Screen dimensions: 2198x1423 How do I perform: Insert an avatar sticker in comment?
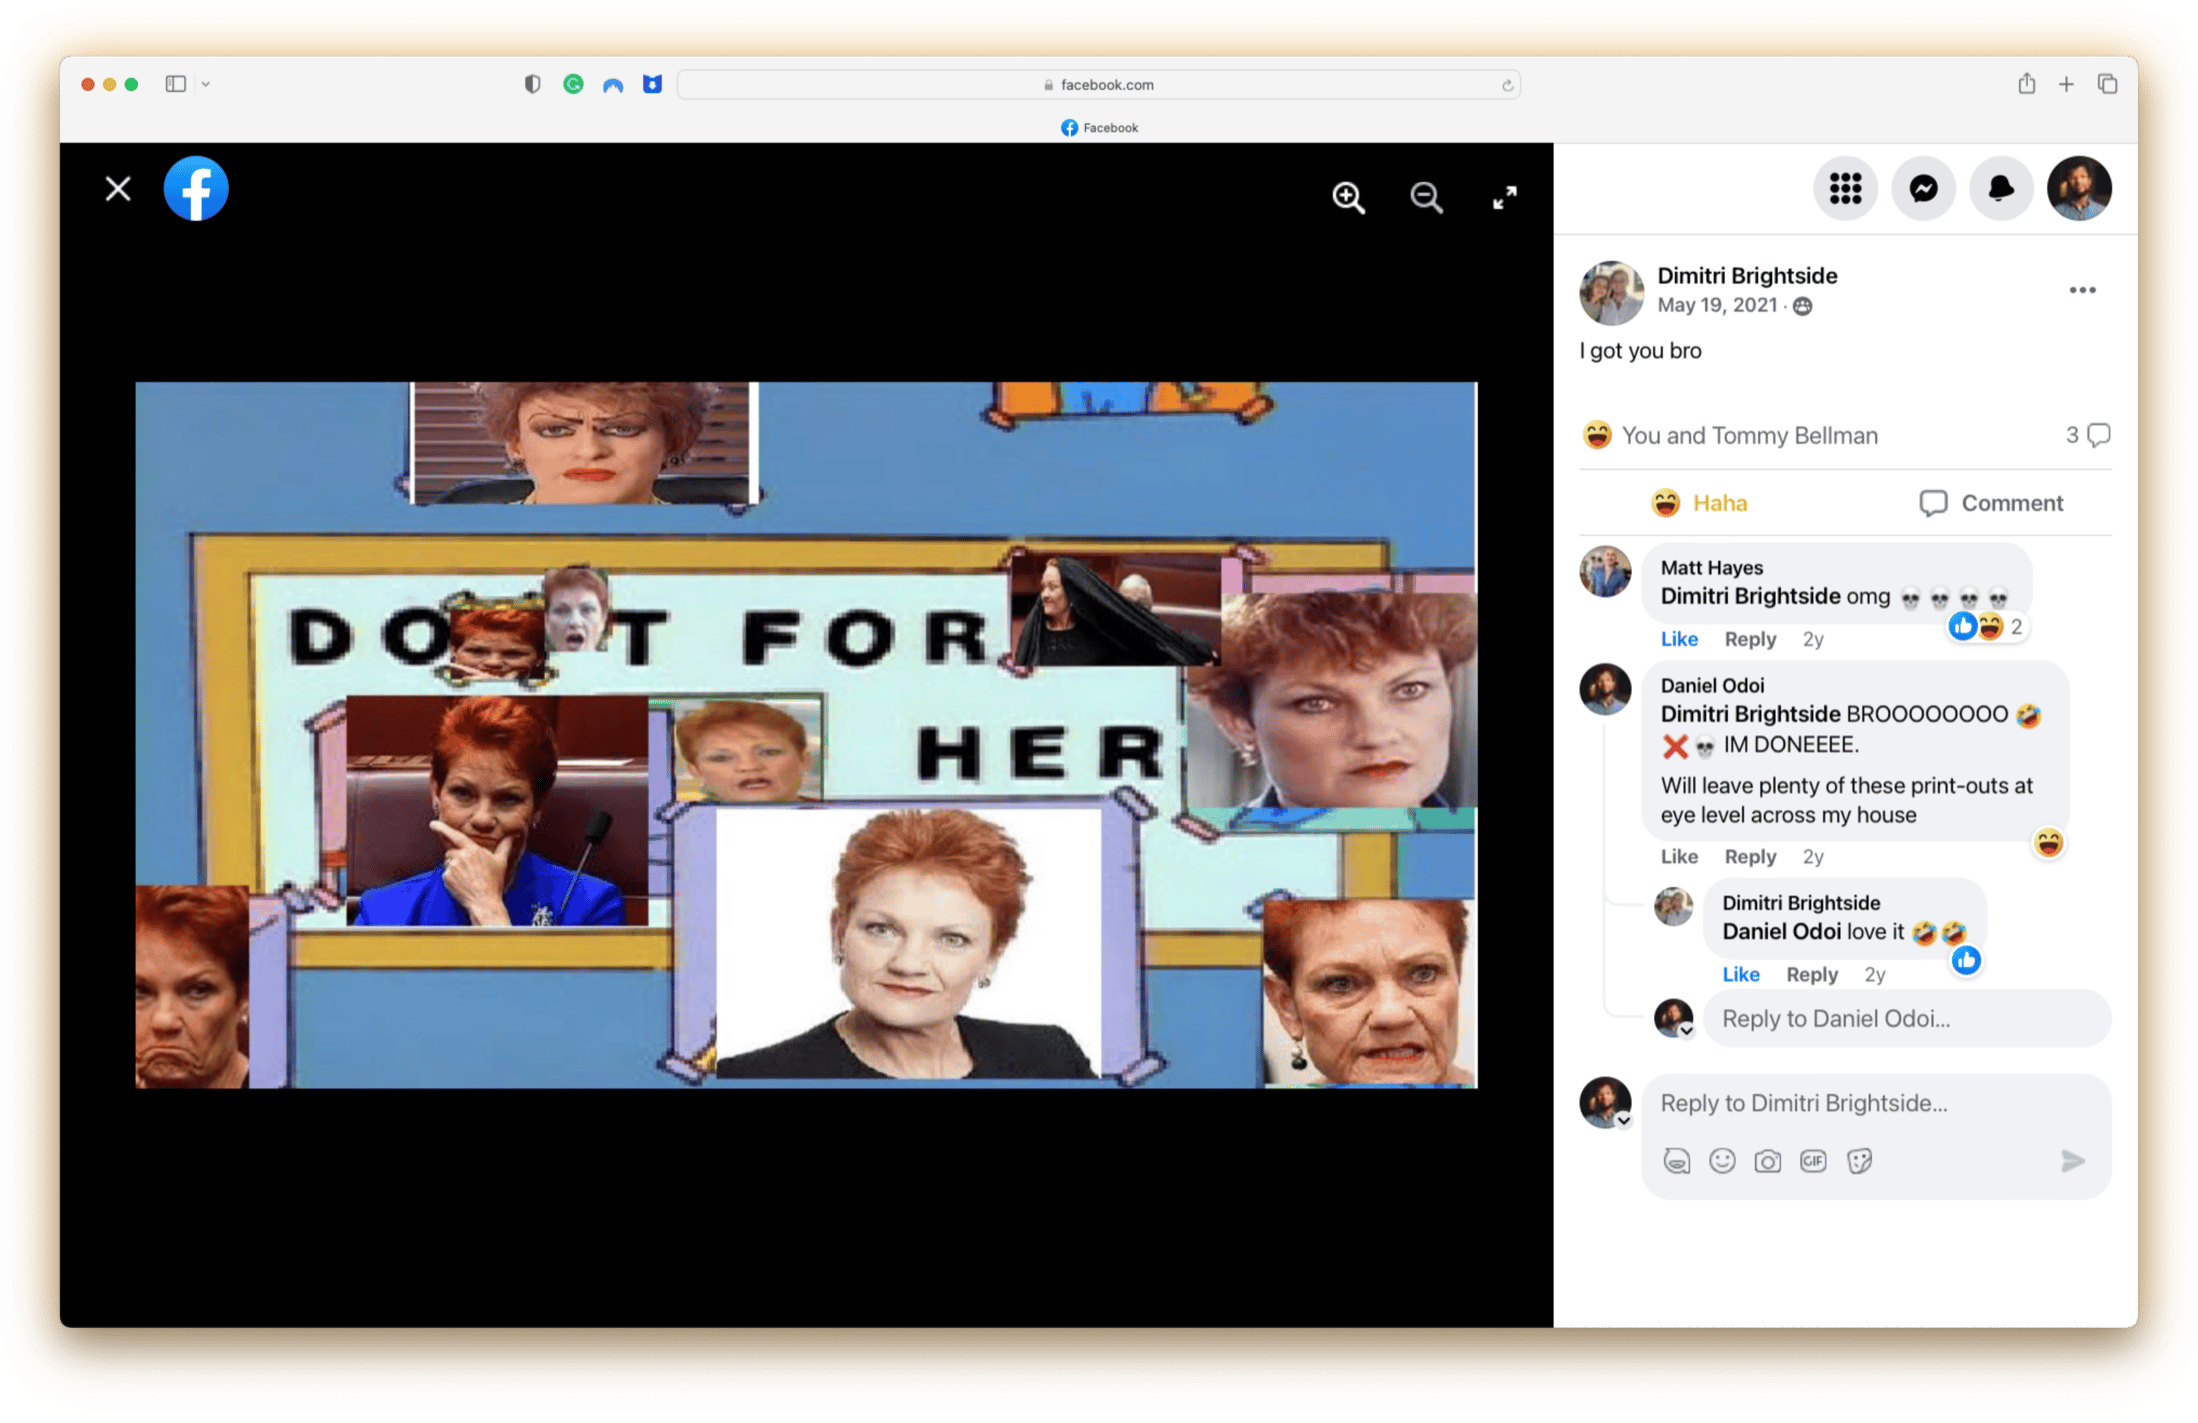pyautogui.click(x=1677, y=1161)
